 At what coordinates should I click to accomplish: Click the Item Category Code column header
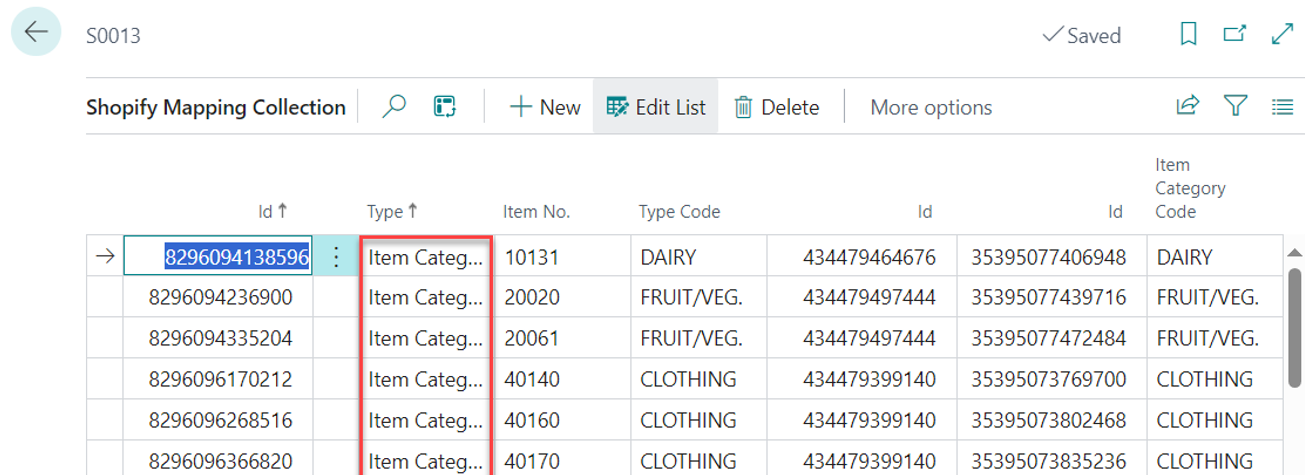click(x=1190, y=188)
